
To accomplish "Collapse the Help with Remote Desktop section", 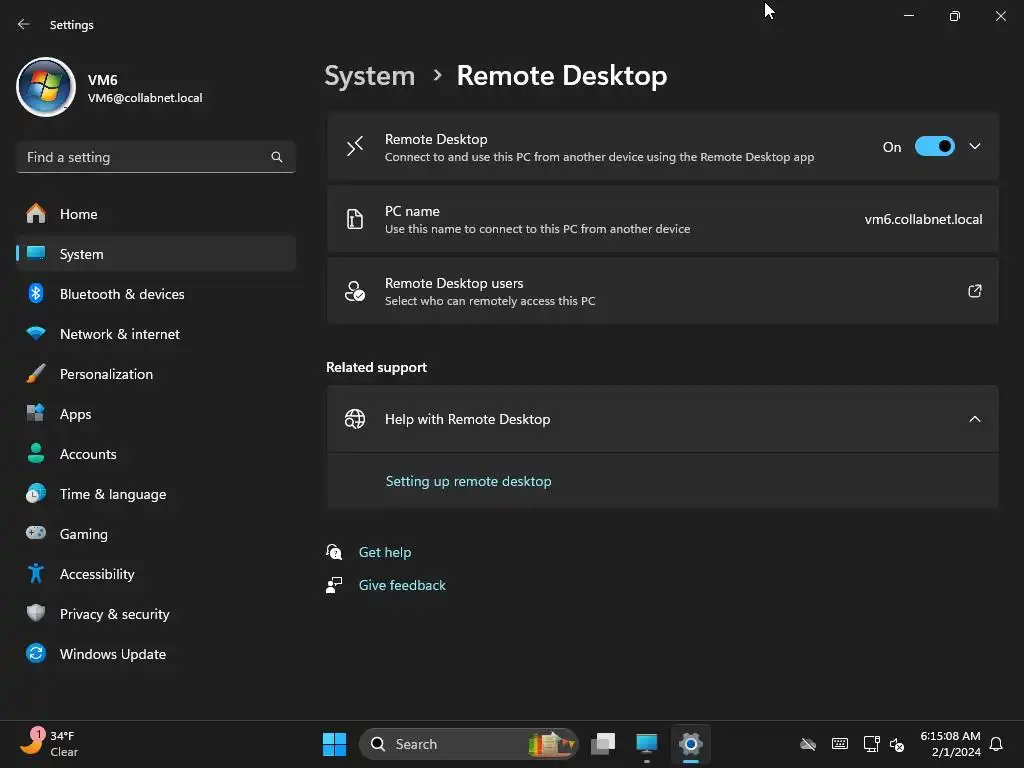I will 974,419.
